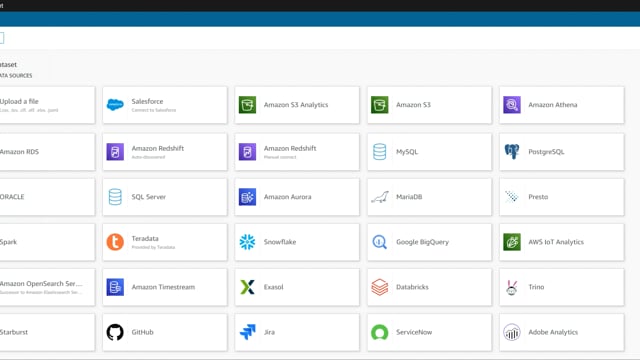Select the Snowflake logo icon
The height and width of the screenshot is (360, 640).
[x=247, y=242]
